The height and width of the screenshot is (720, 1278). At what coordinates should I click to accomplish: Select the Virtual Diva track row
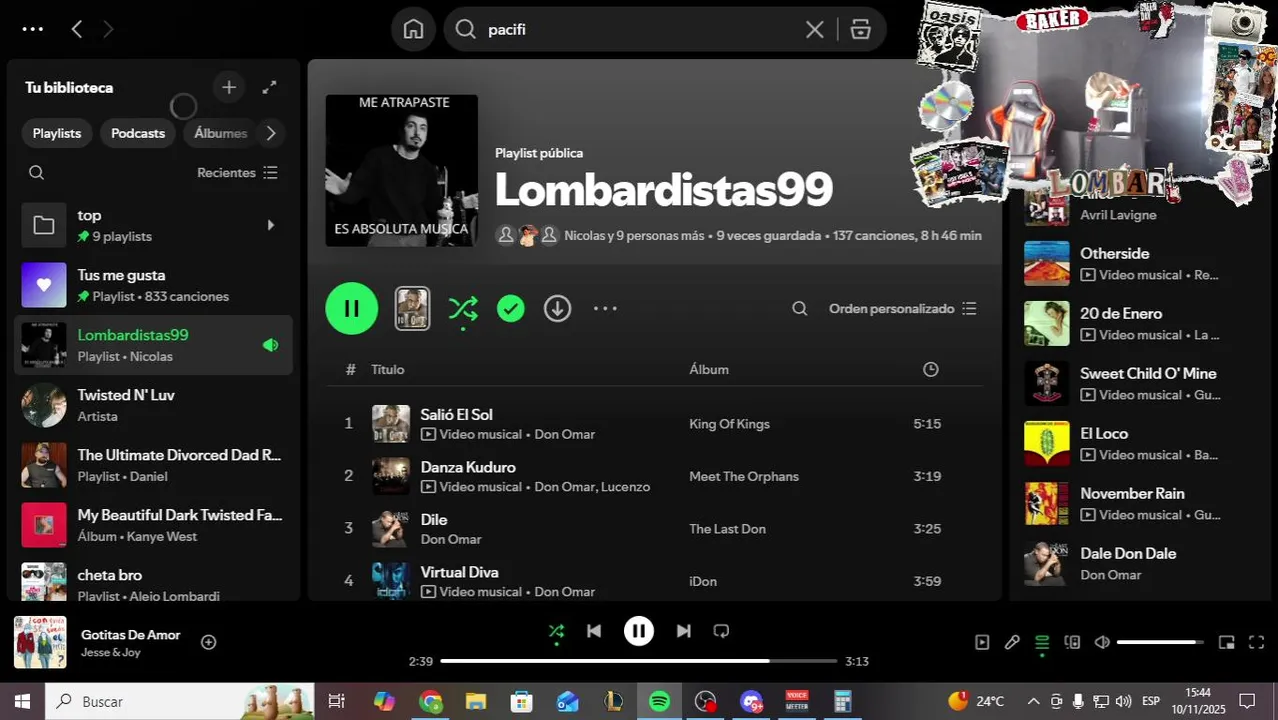point(654,581)
